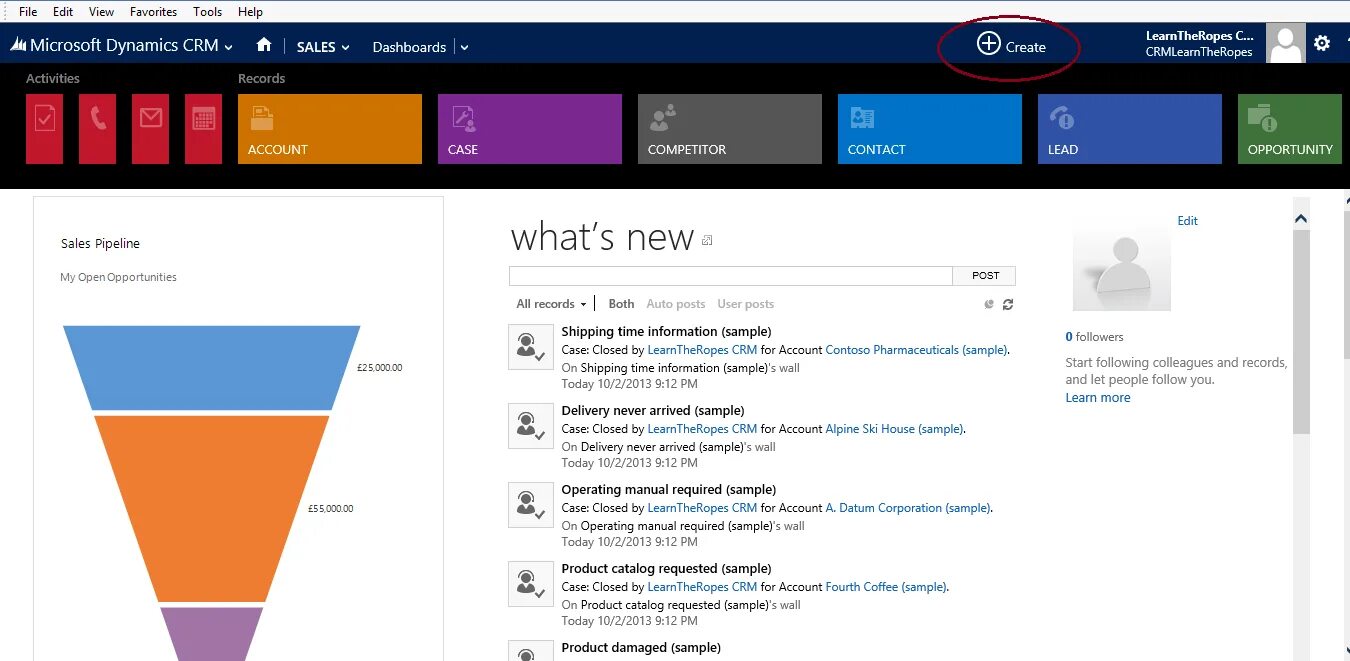Go to the Home icon
The width and height of the screenshot is (1350, 661).
264,45
